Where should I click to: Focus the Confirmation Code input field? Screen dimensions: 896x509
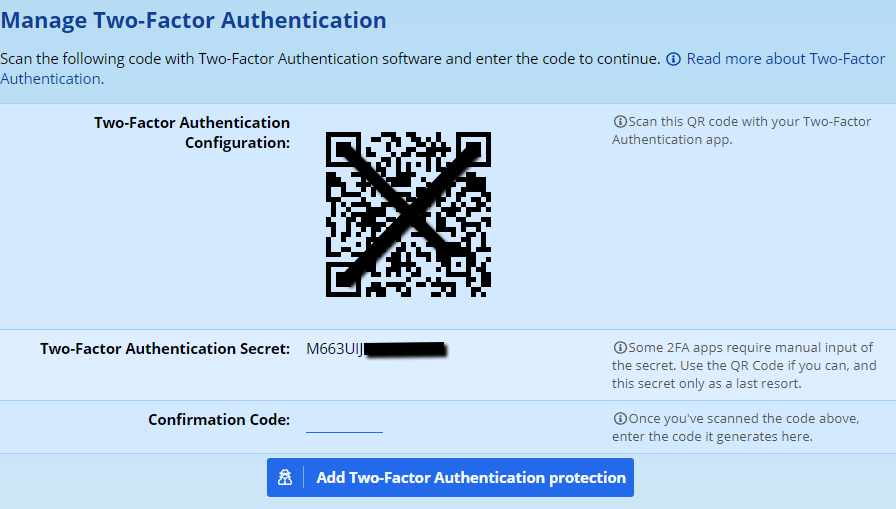click(344, 421)
